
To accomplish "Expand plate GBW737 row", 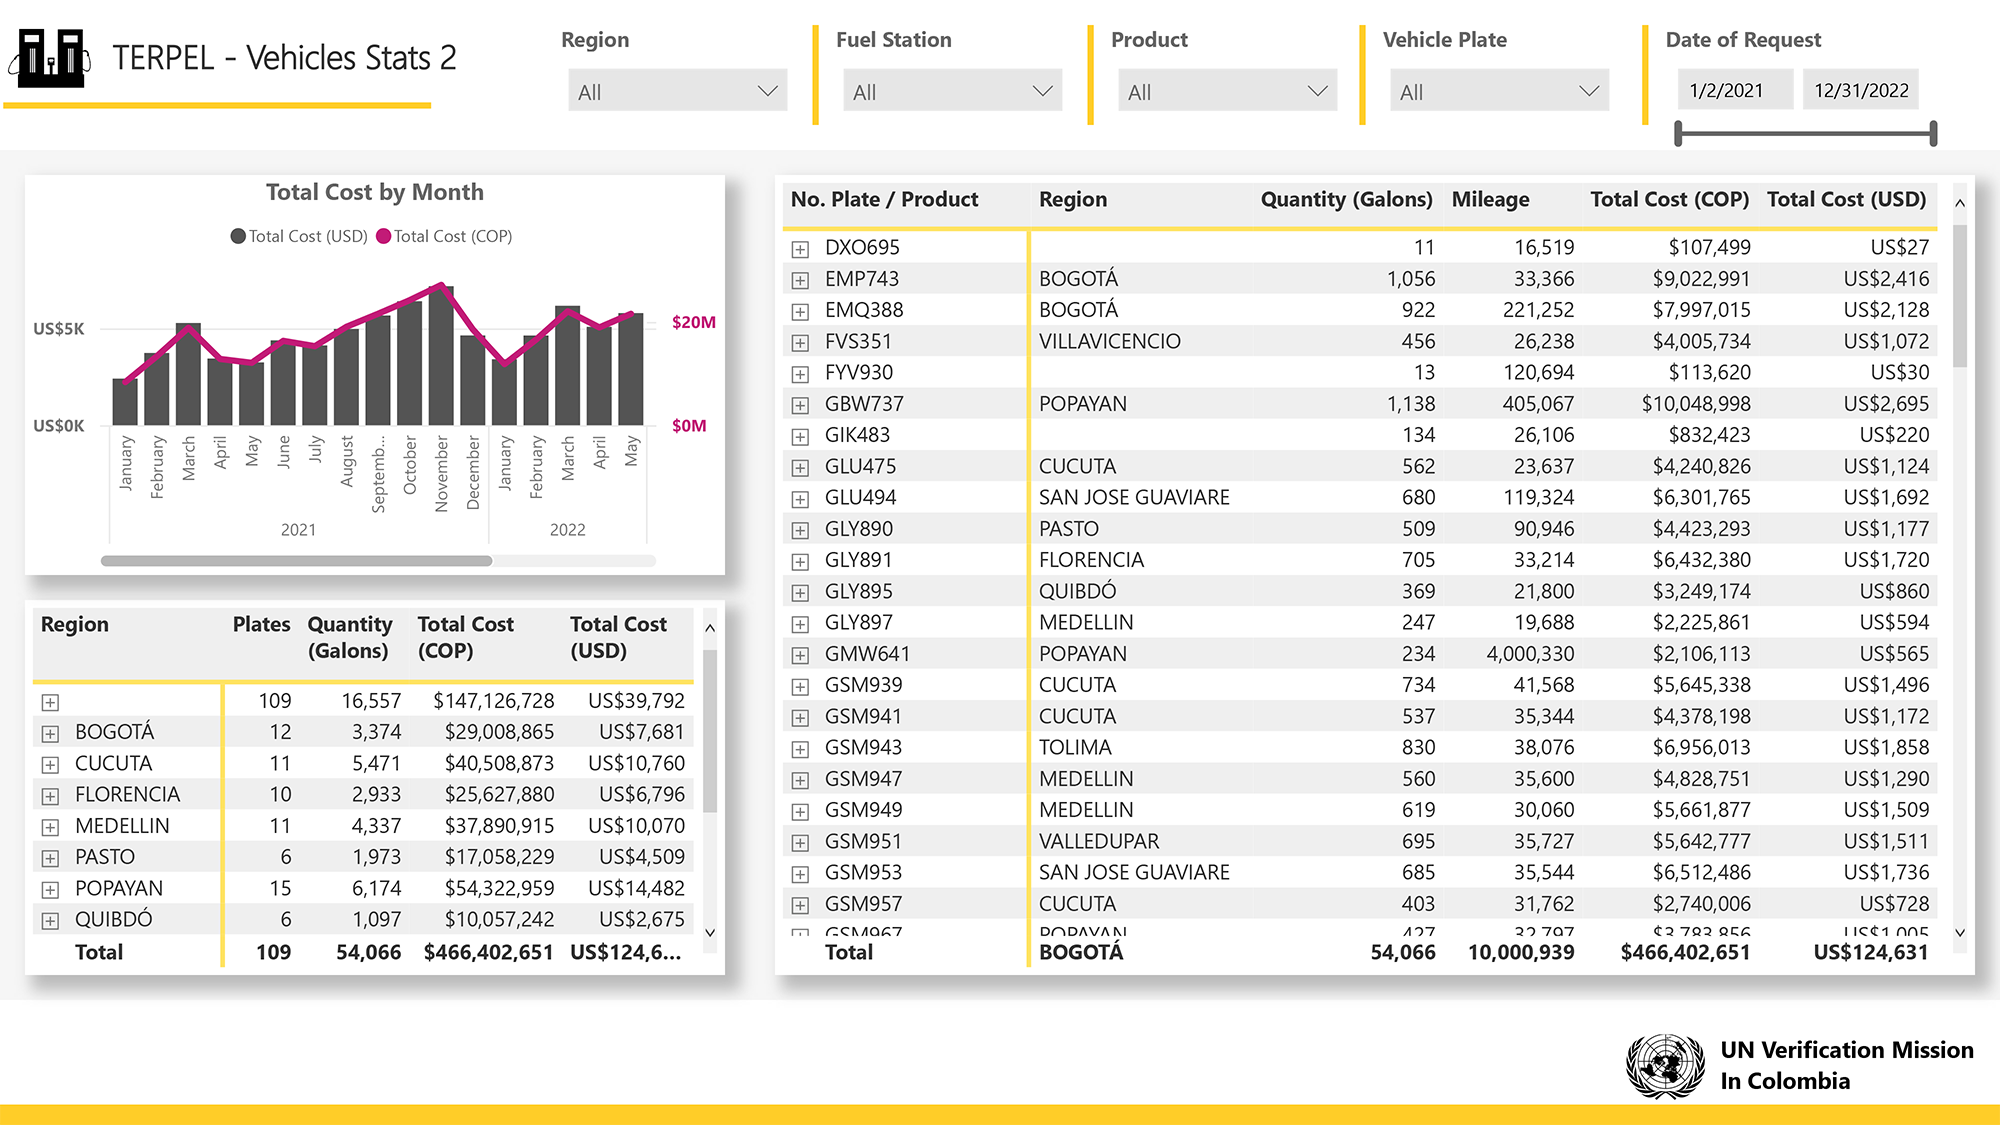I will 800,404.
